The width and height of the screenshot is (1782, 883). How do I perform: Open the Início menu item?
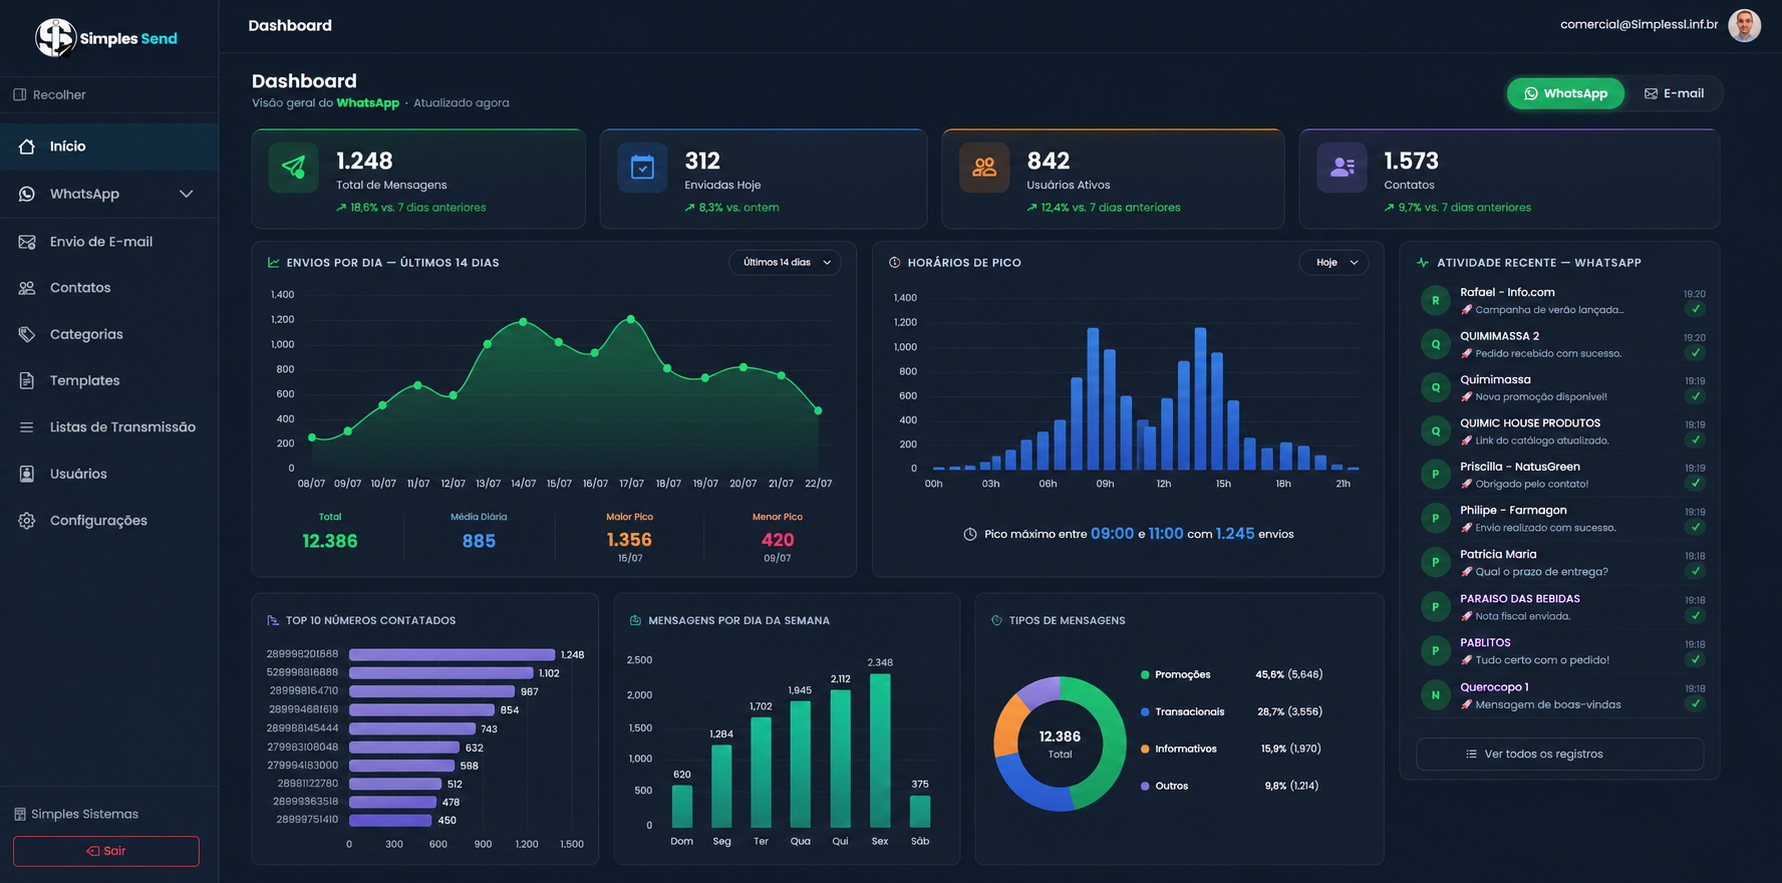pos(109,146)
